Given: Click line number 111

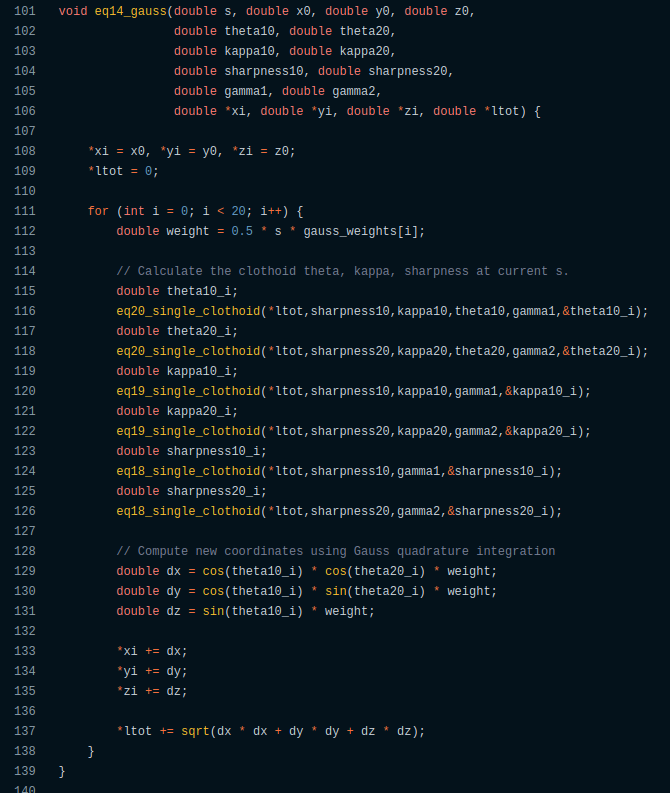Looking at the screenshot, I should (x=25, y=211).
